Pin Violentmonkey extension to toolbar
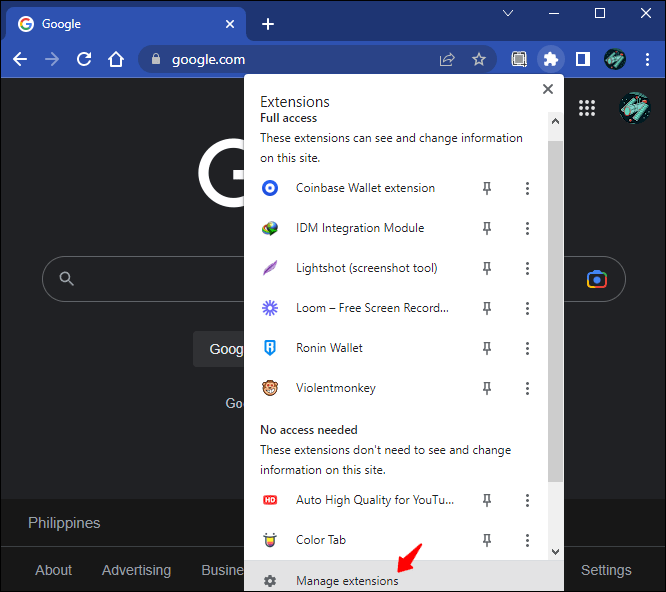Image resolution: width=666 pixels, height=592 pixels. click(x=487, y=388)
